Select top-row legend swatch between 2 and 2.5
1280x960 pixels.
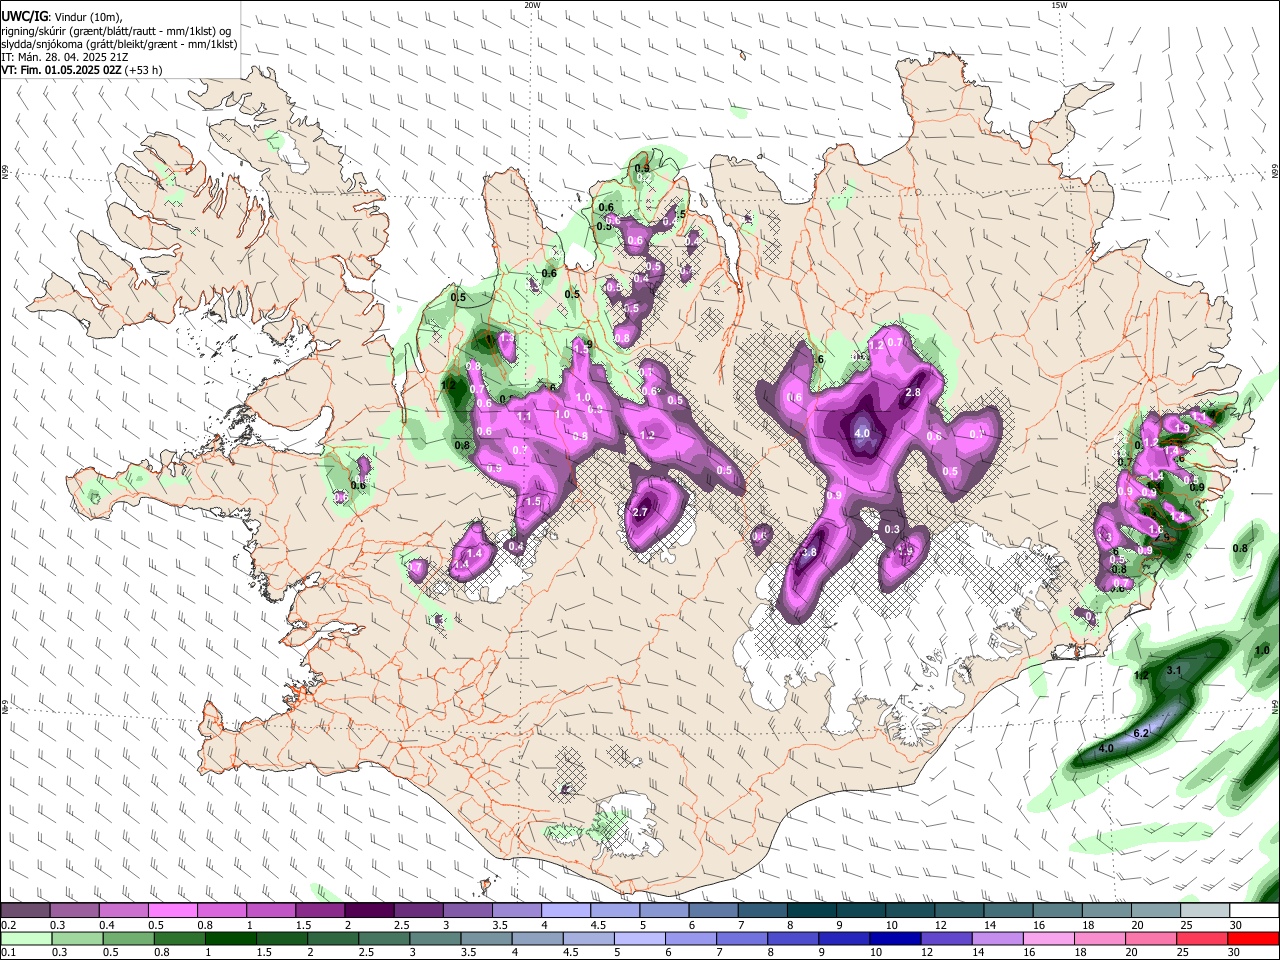click(369, 910)
